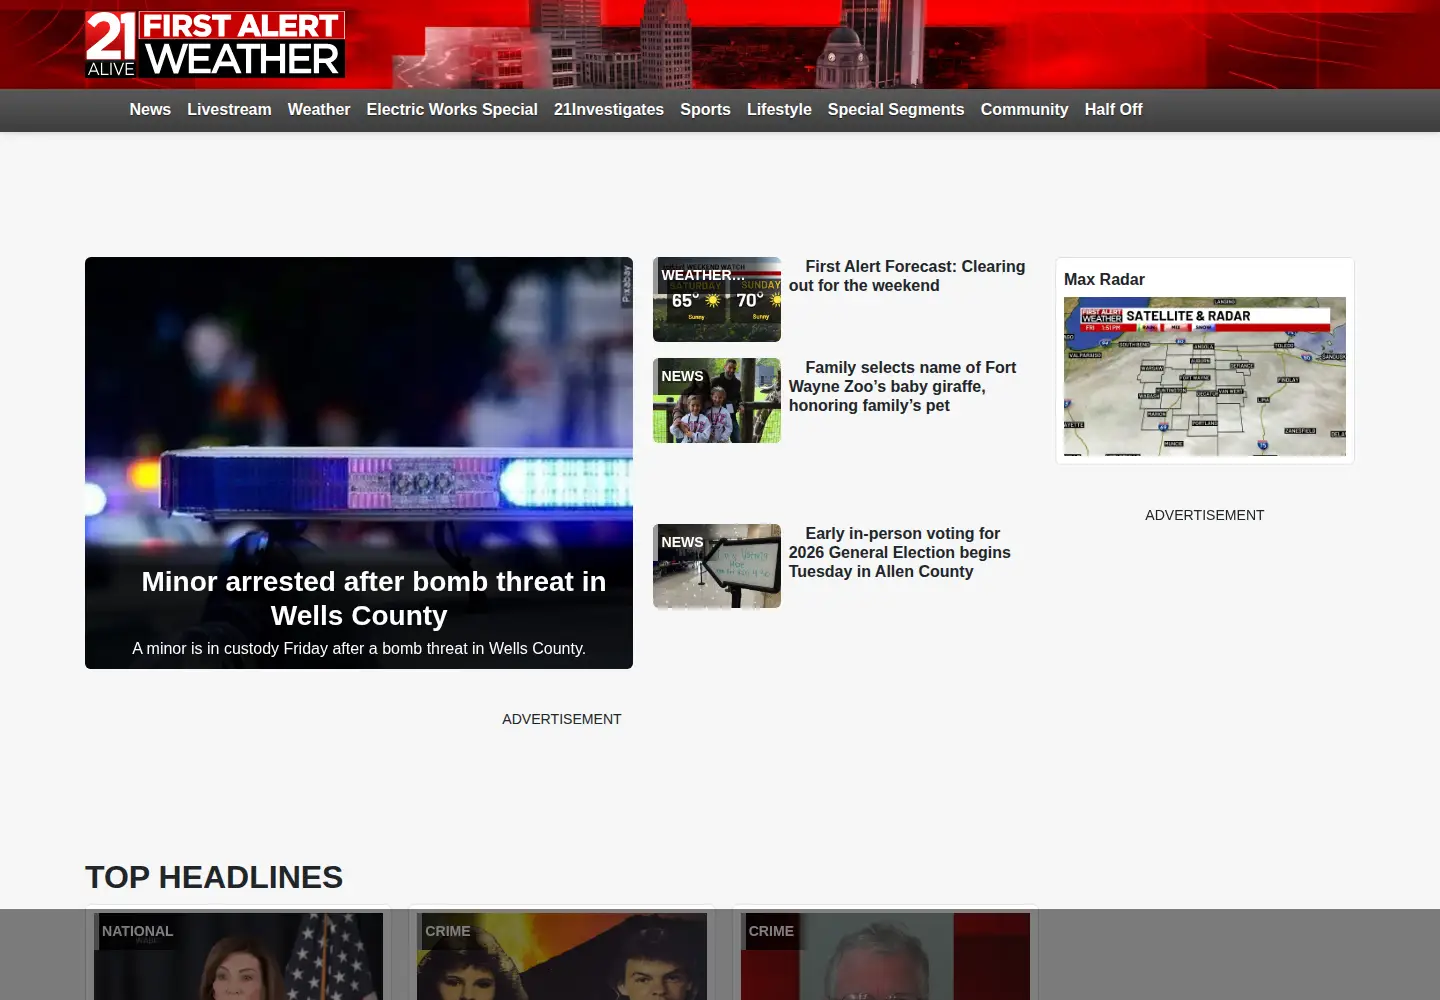Viewport: 1440px width, 1000px height.
Task: Open Special Segments menu item
Action: 896,109
